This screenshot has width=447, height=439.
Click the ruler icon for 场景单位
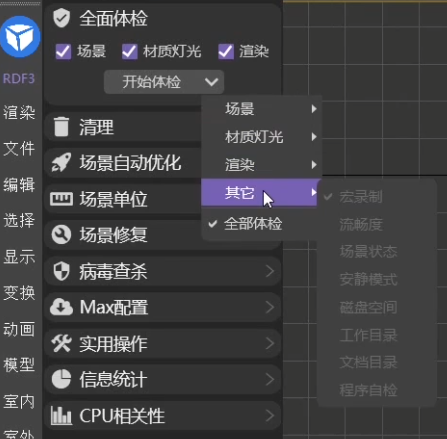pos(61,199)
